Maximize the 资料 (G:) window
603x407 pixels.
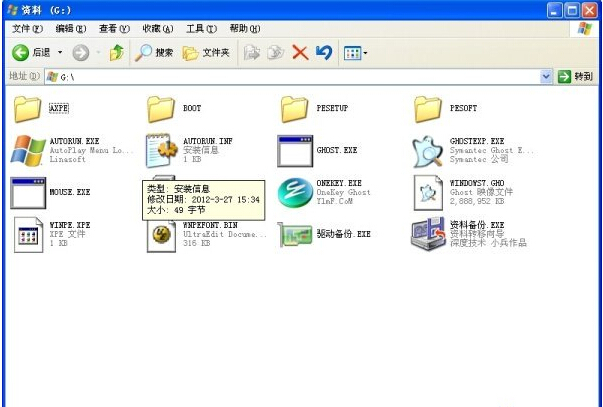point(572,11)
